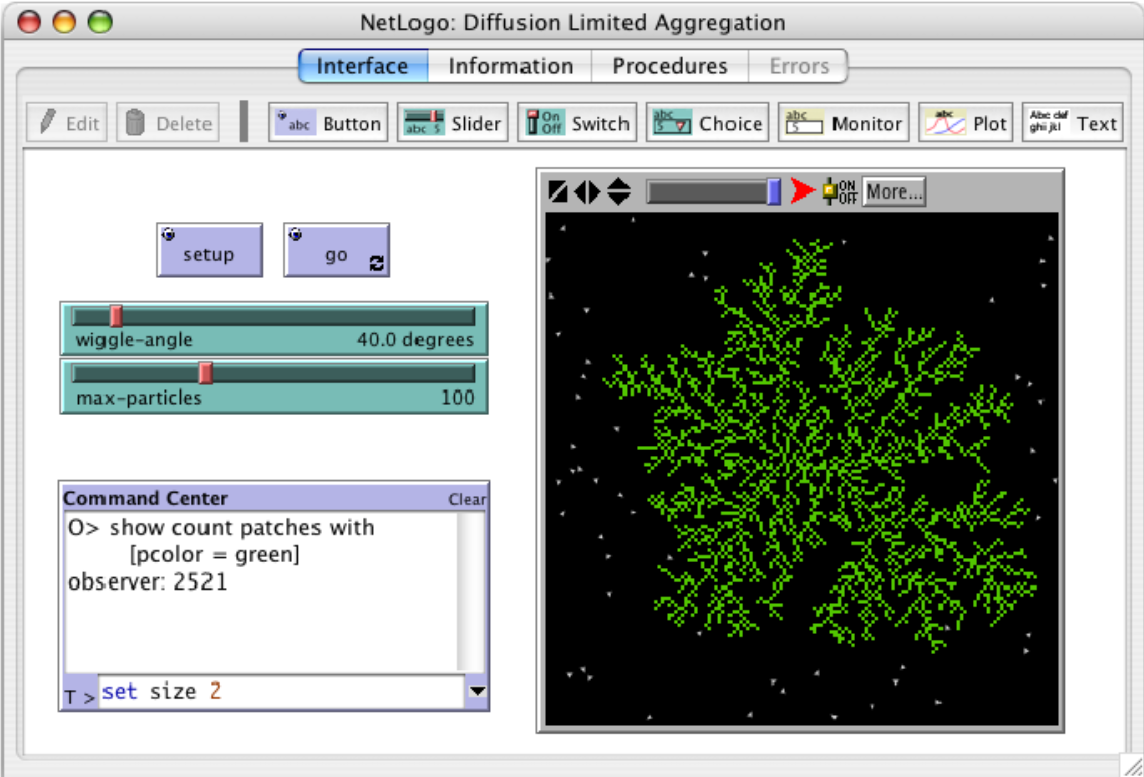
Task: Switch to the Information tab
Action: [510, 67]
